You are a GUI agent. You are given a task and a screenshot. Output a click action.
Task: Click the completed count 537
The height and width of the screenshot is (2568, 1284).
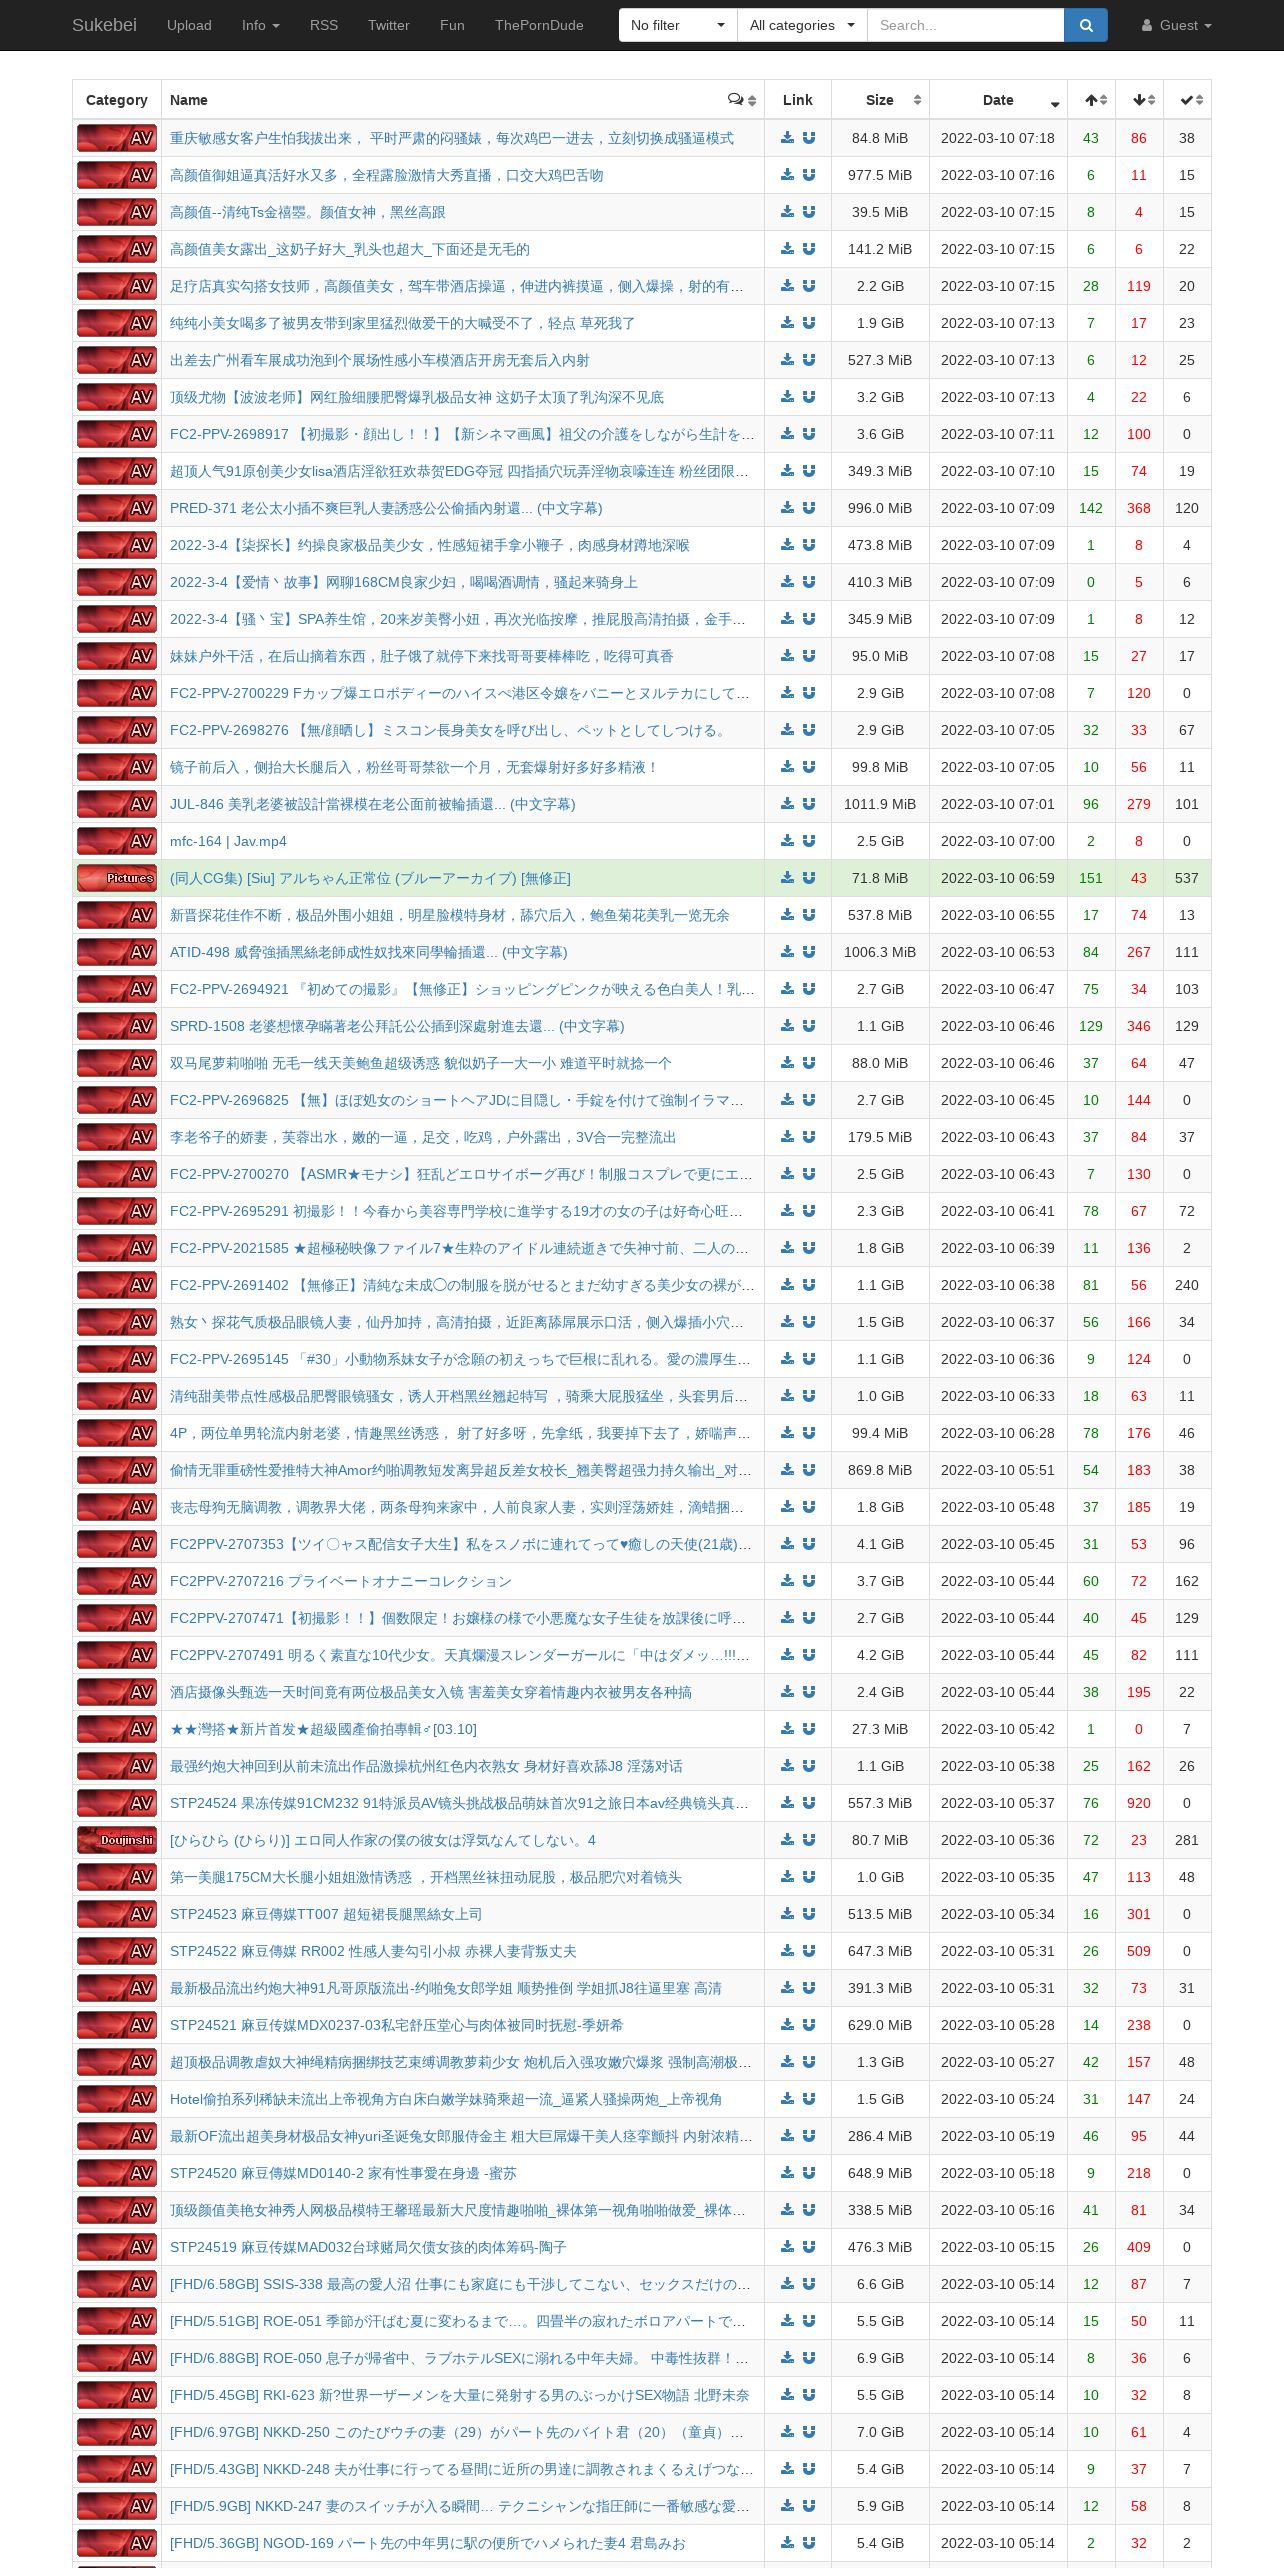1187,878
